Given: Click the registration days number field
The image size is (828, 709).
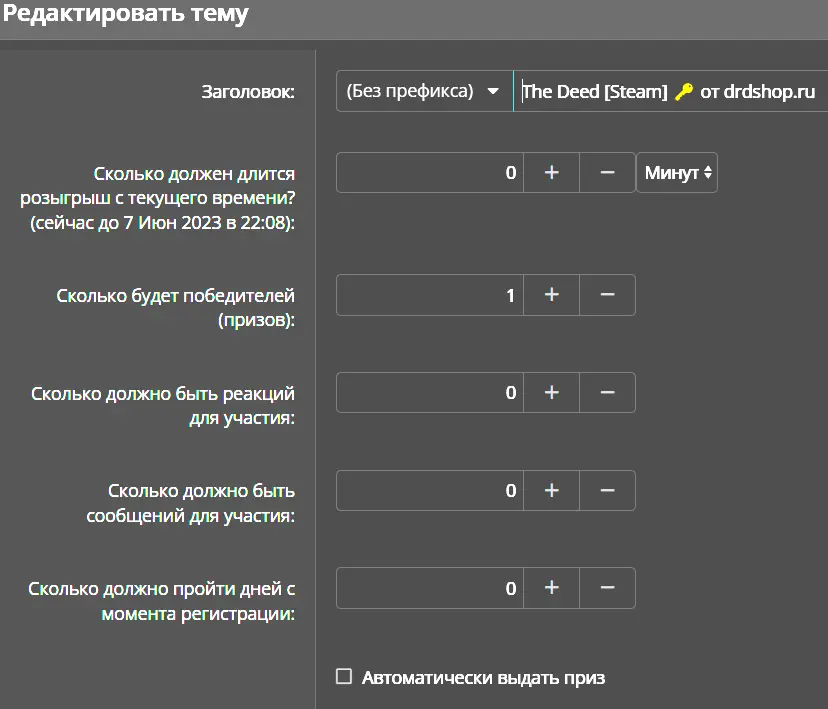Looking at the screenshot, I should [430, 588].
